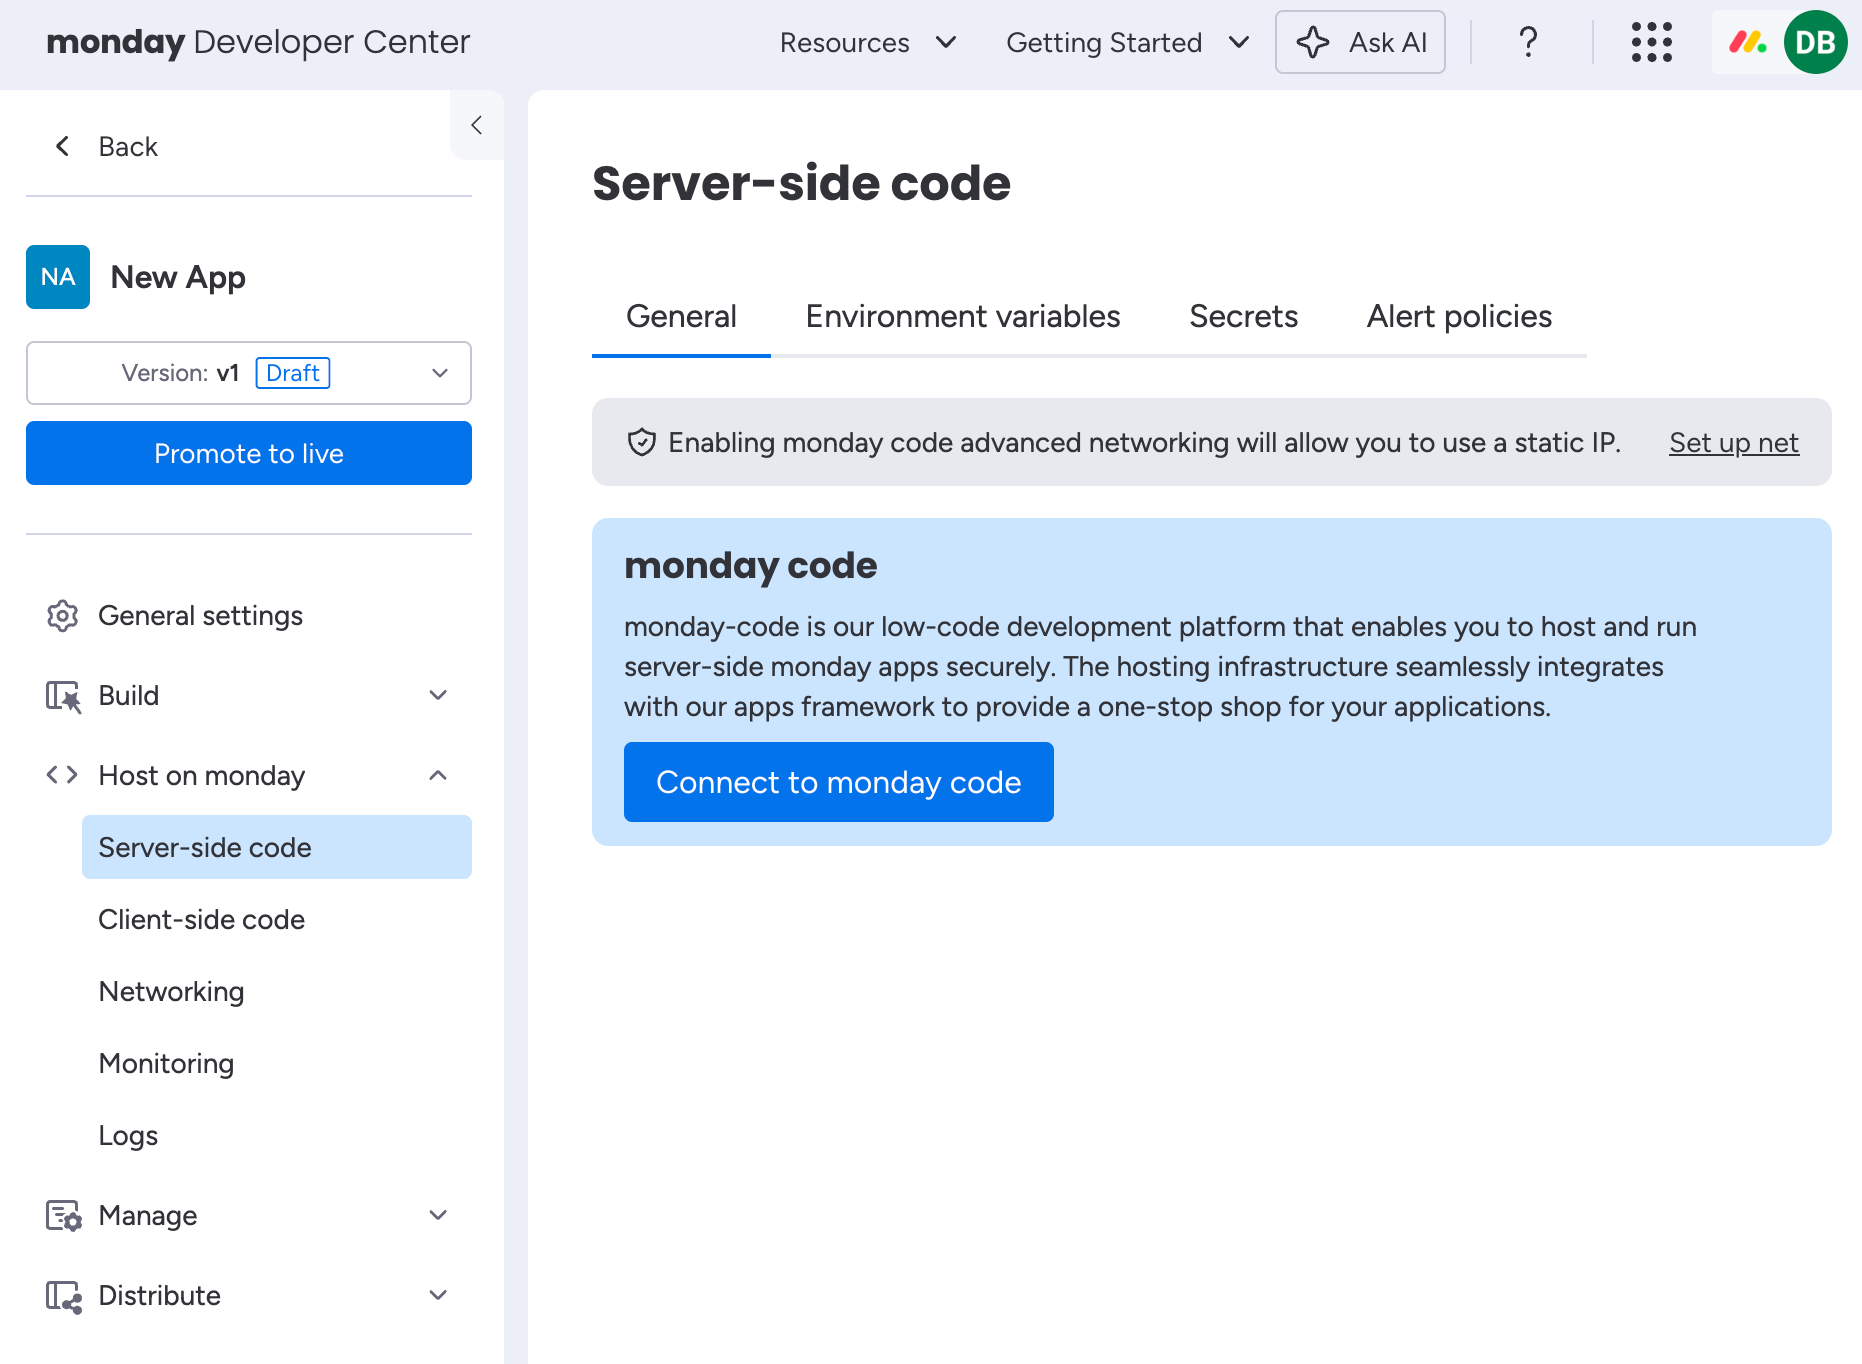Viewport: 1862px width, 1364px height.
Task: Collapse the sidebar with the chevron handle
Action: (x=477, y=125)
